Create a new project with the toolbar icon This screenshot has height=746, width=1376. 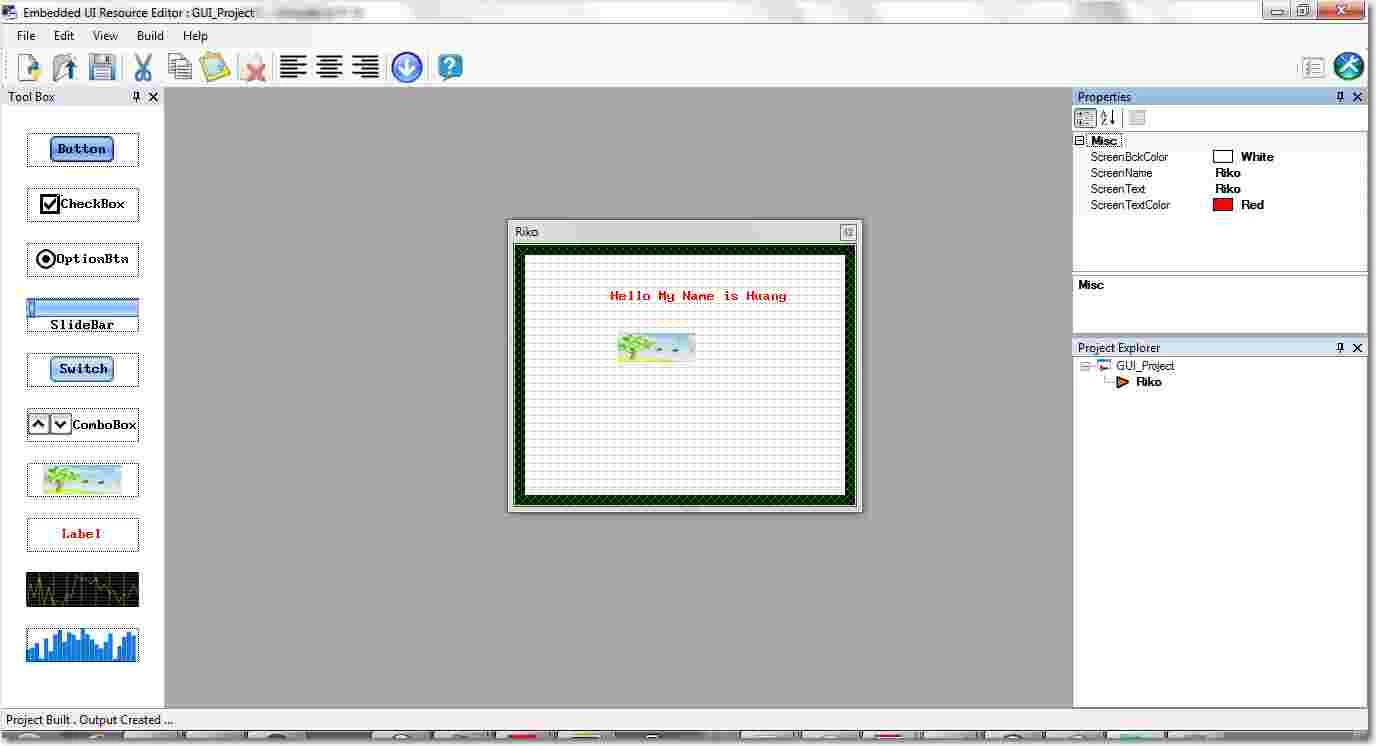[29, 67]
